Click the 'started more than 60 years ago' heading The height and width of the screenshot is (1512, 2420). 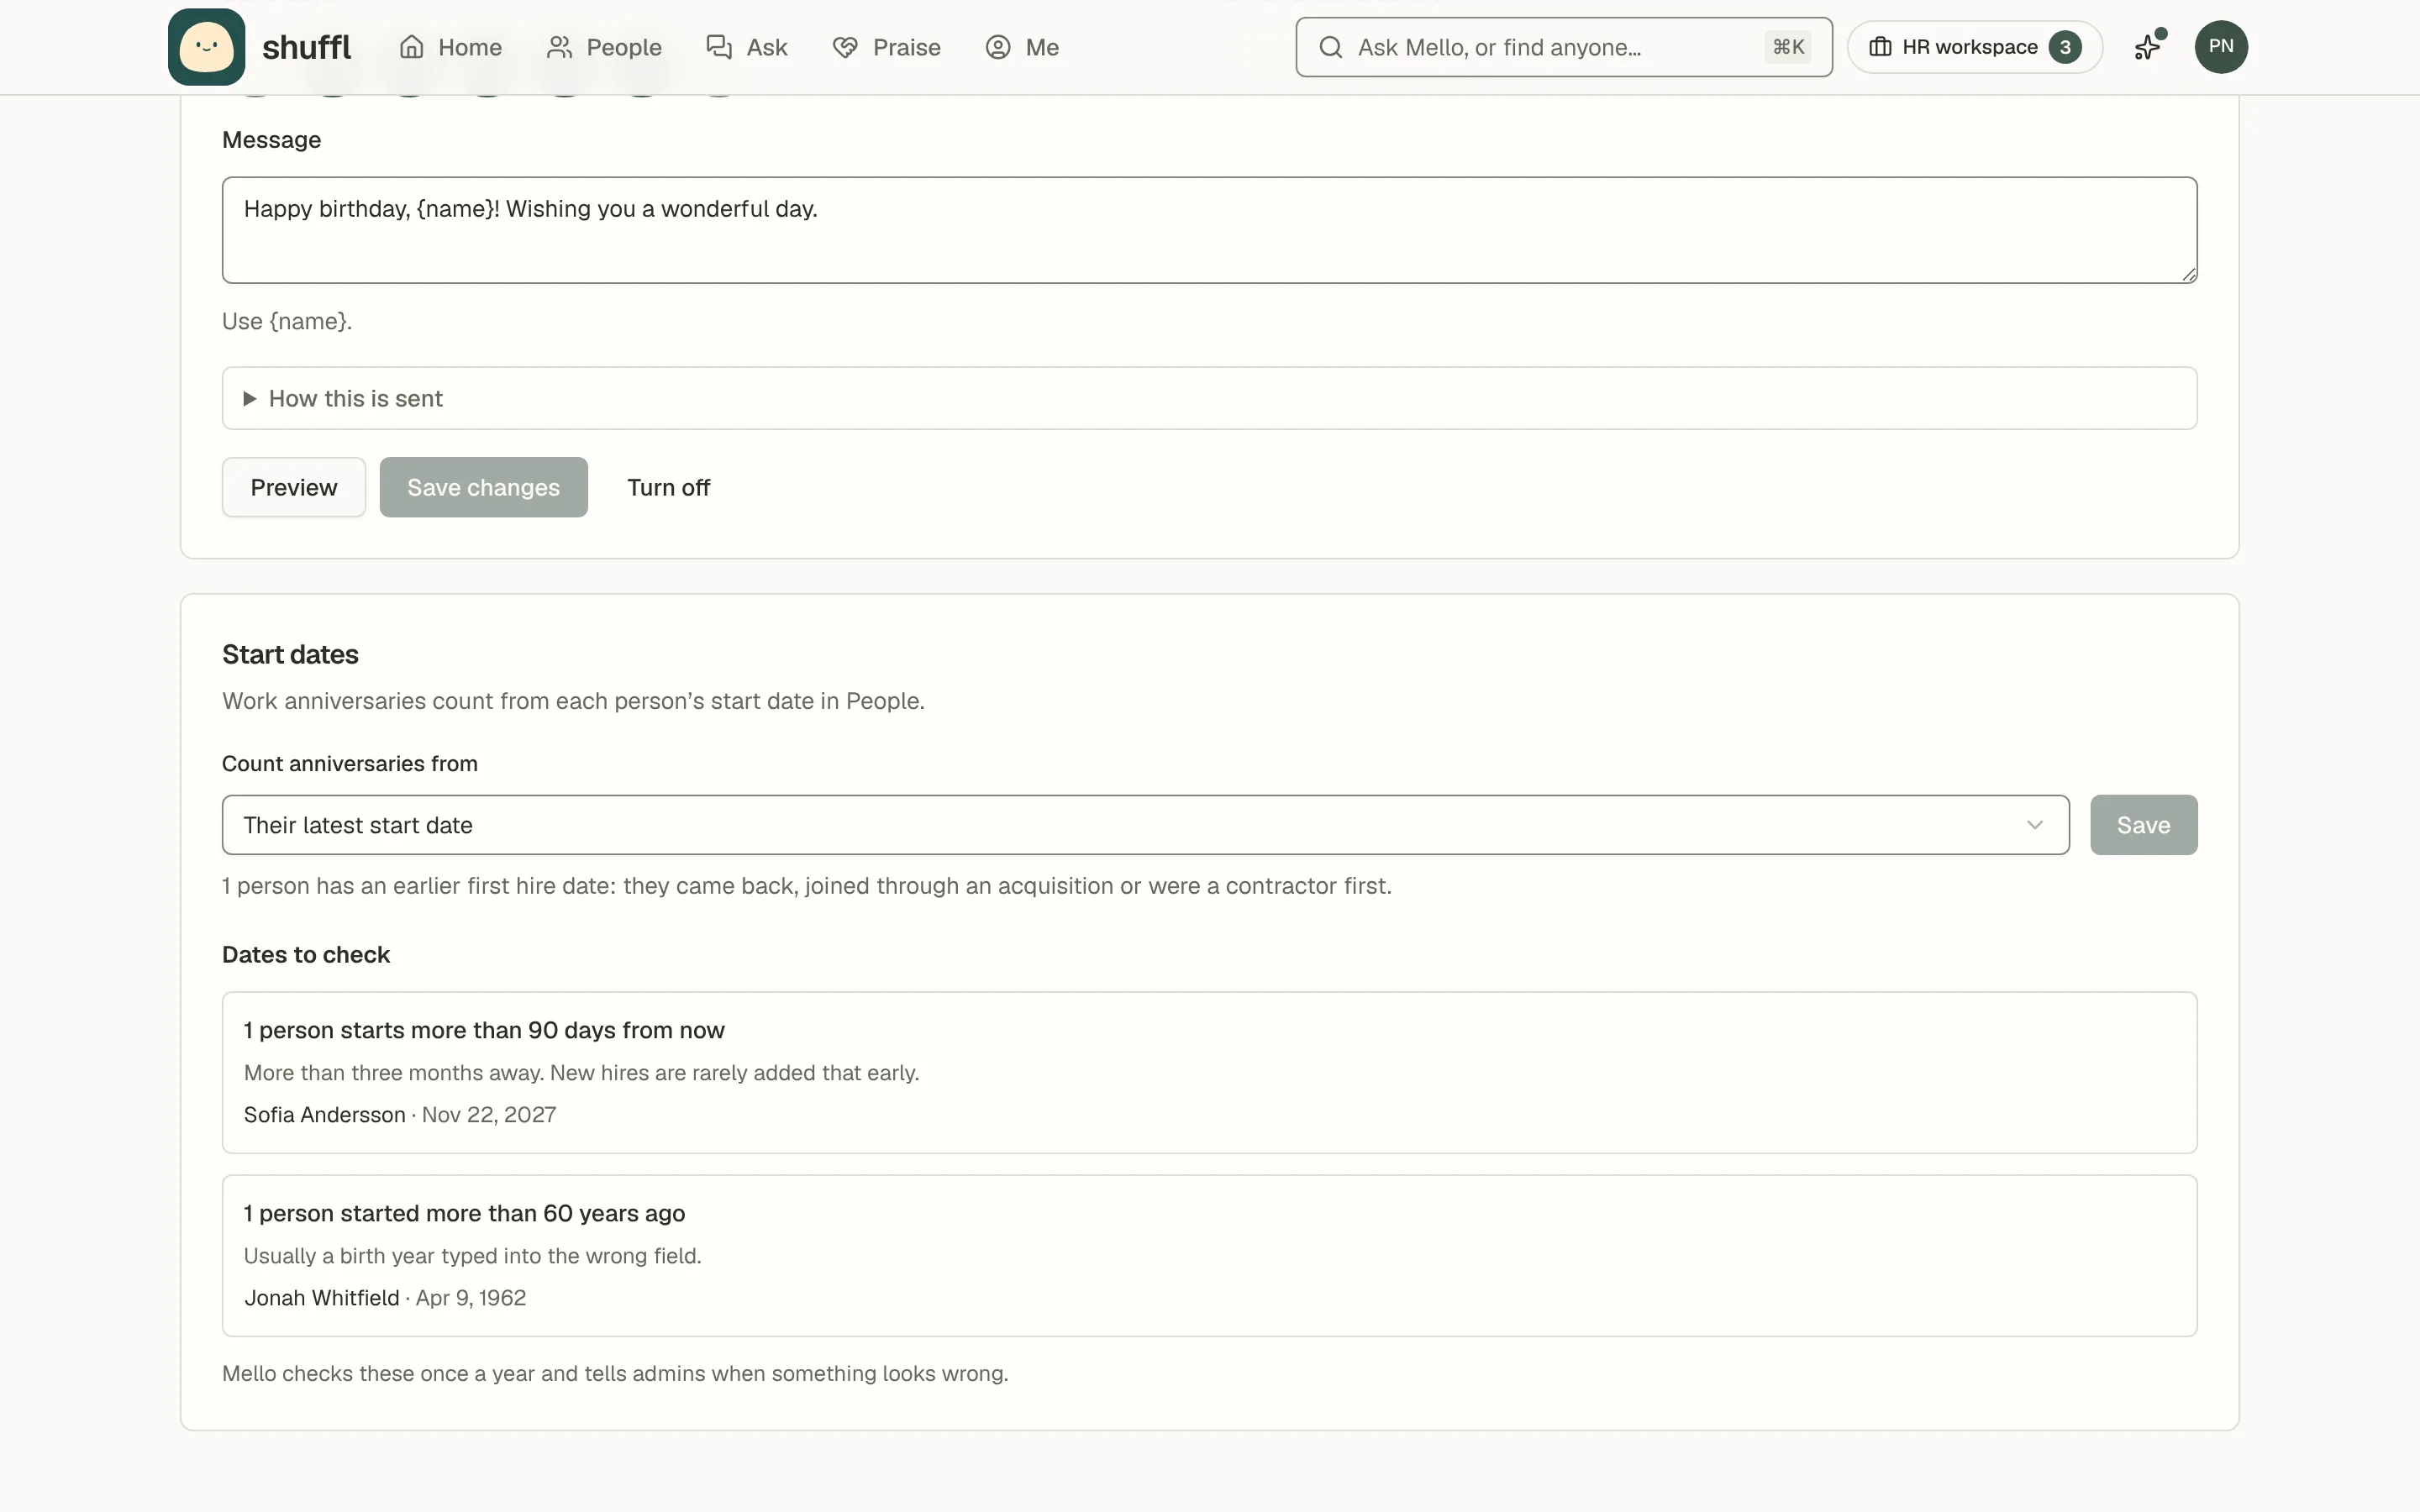point(464,1213)
